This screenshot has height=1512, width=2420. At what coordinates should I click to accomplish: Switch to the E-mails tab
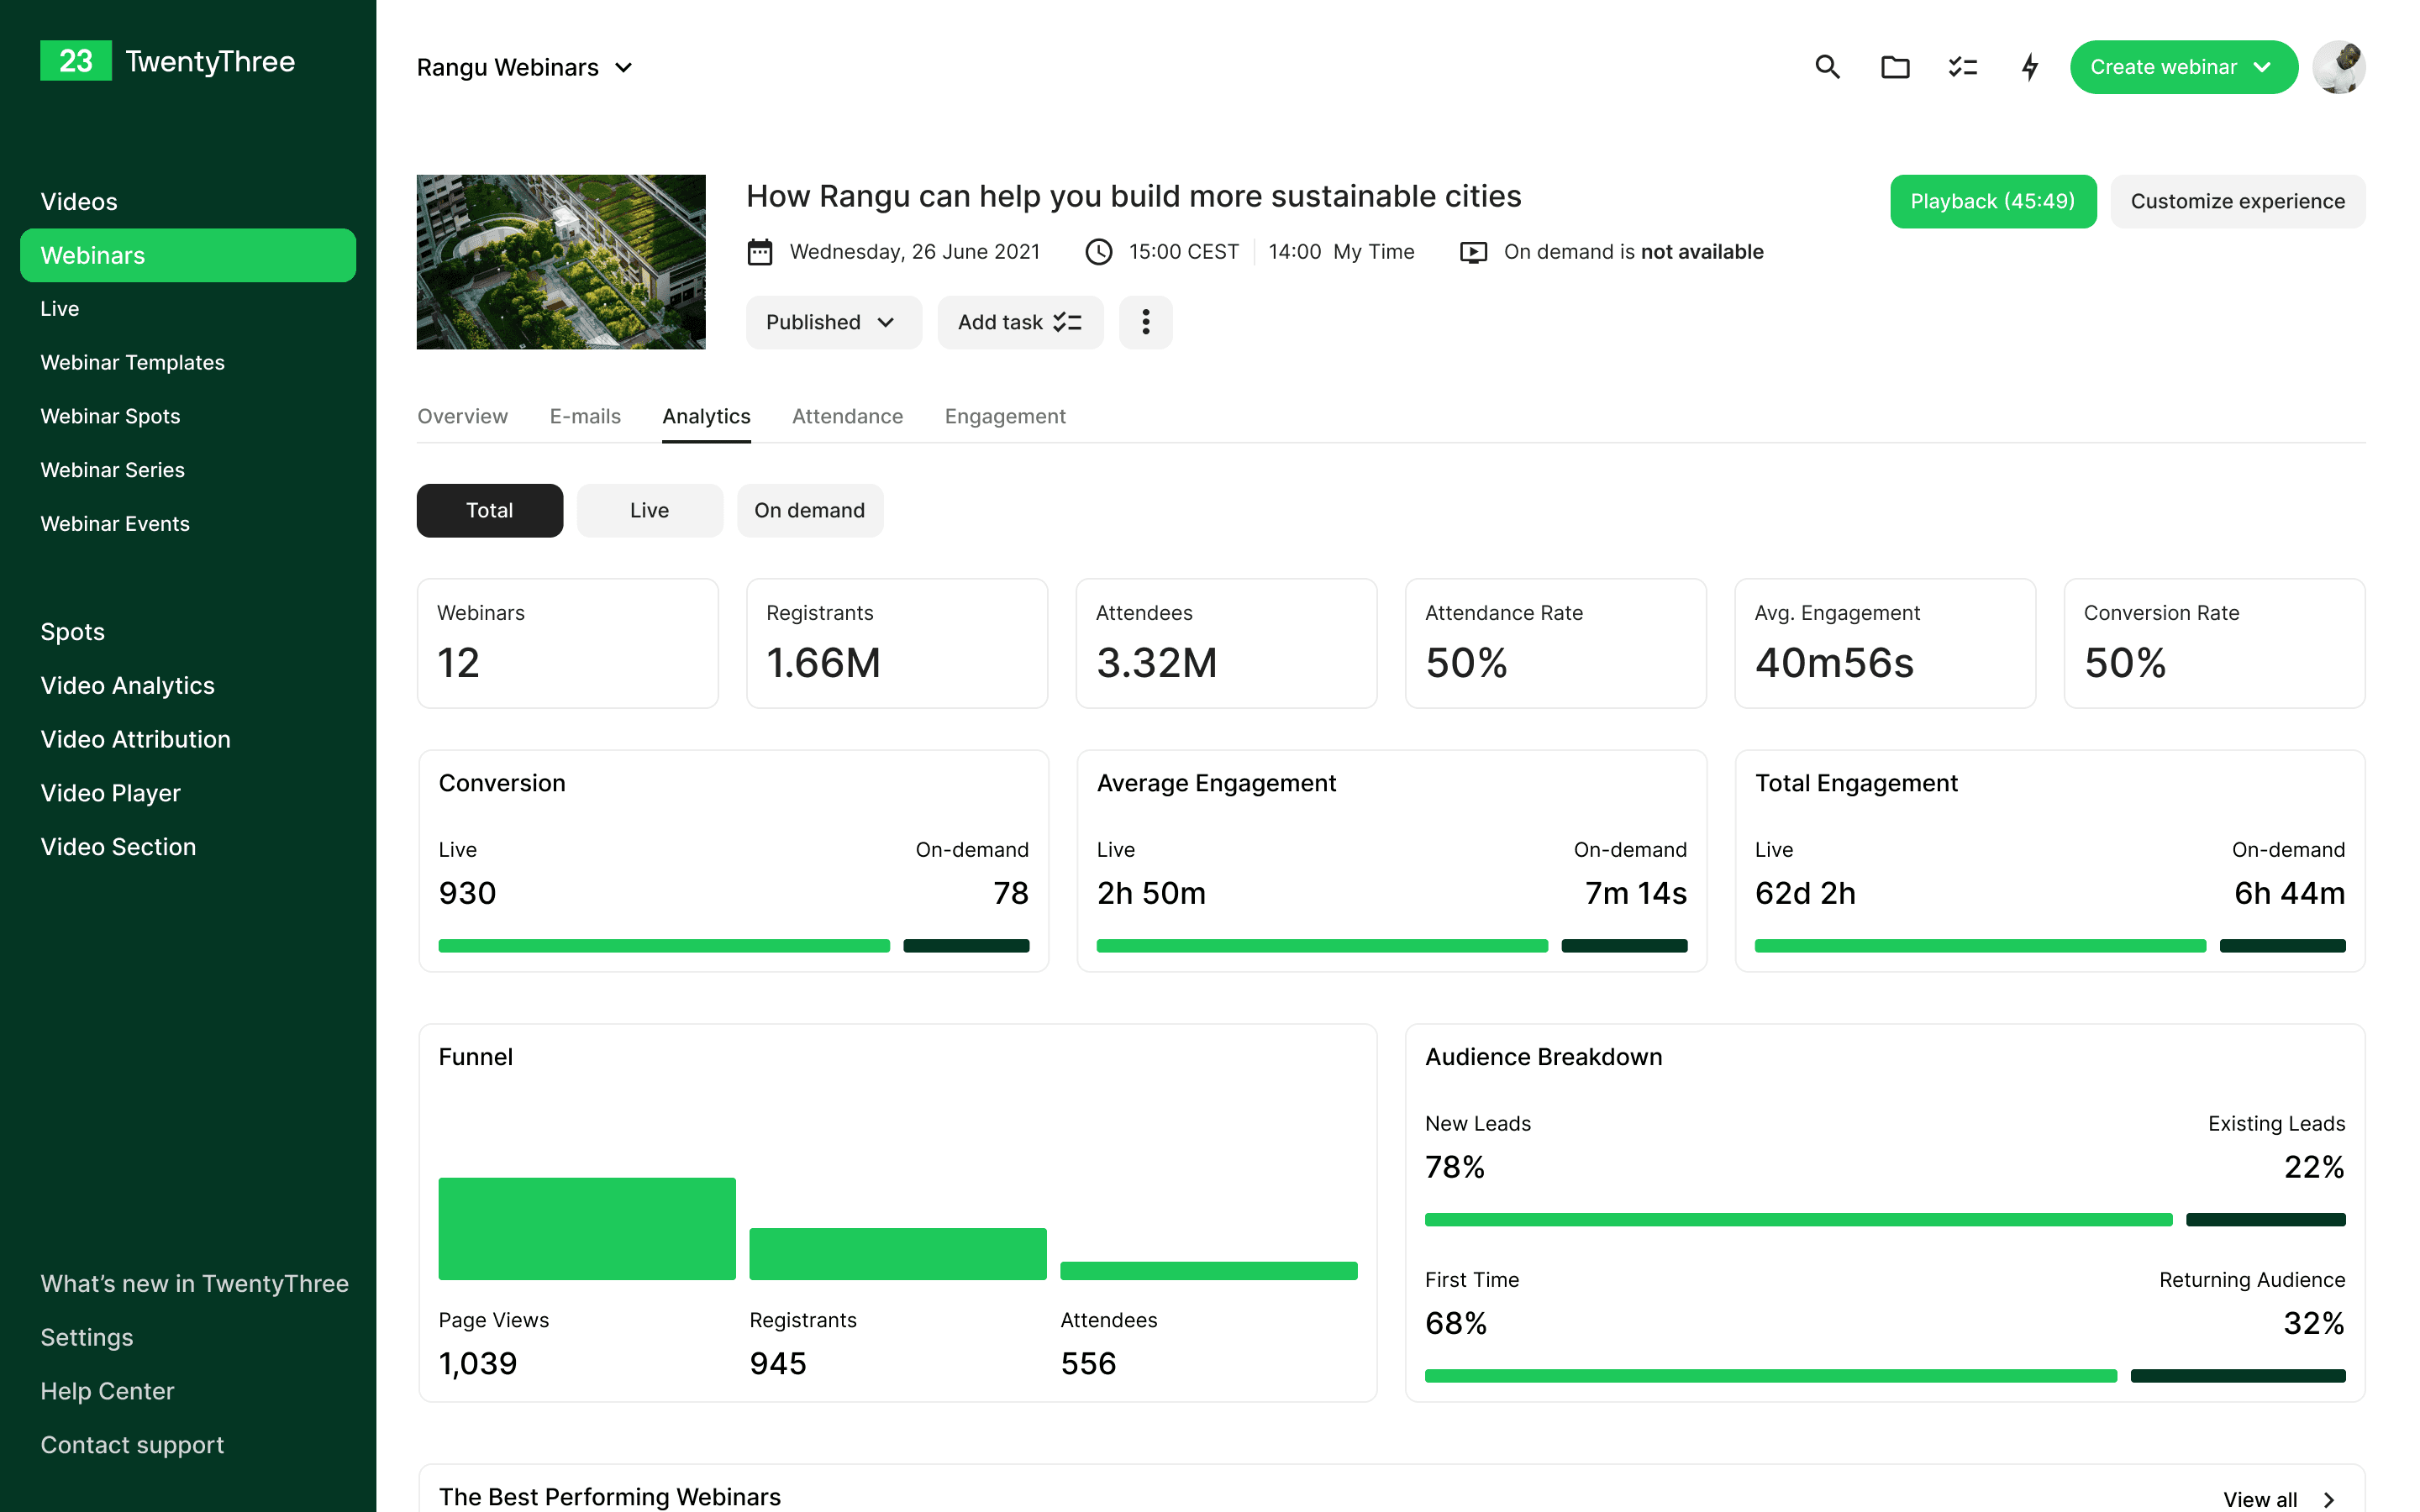click(585, 416)
